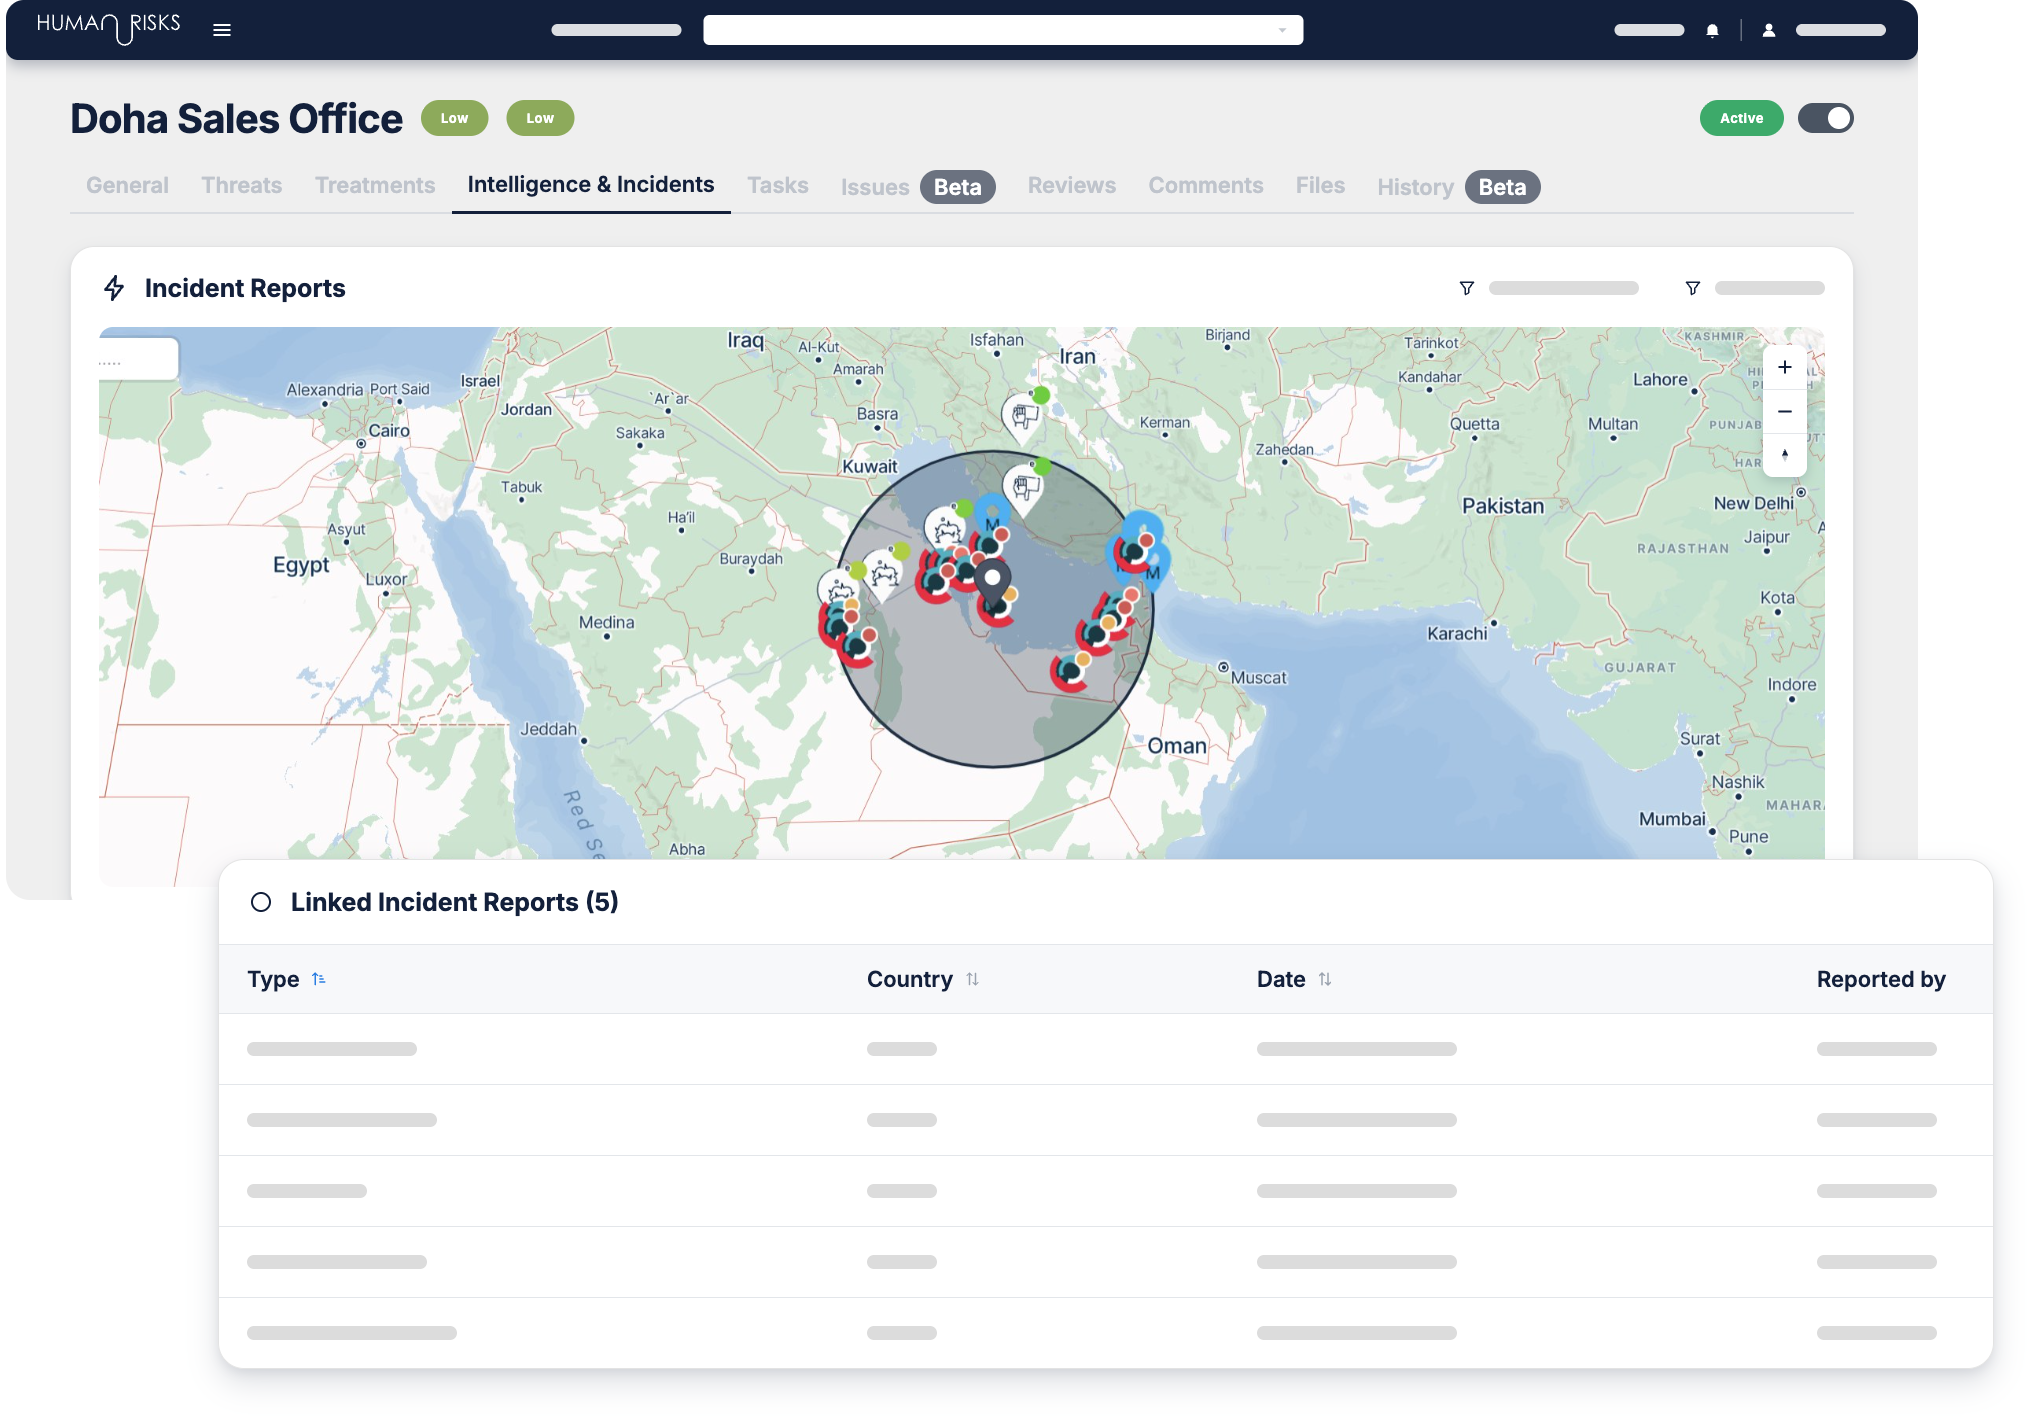Click the first filter funnel icon
The image size is (2040, 1416).
coord(1466,288)
